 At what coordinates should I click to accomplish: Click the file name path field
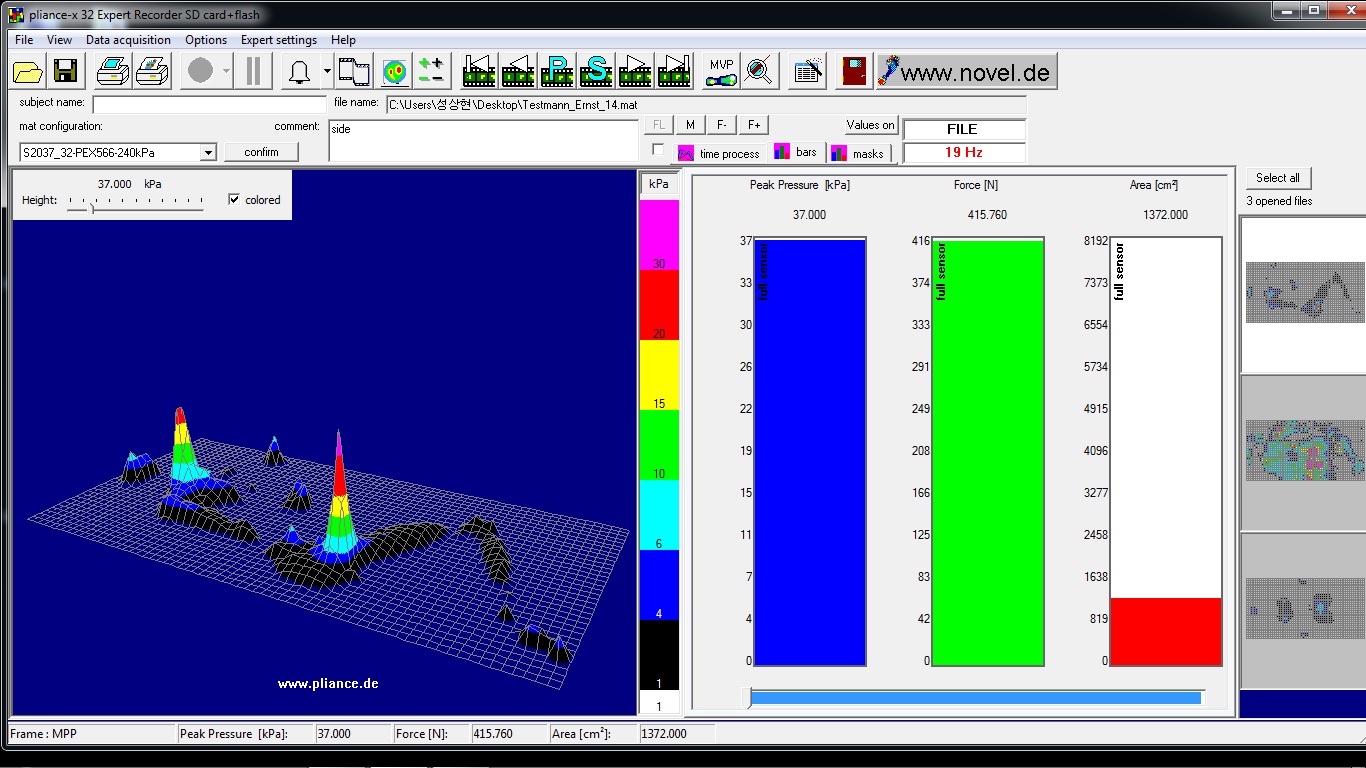pos(706,104)
